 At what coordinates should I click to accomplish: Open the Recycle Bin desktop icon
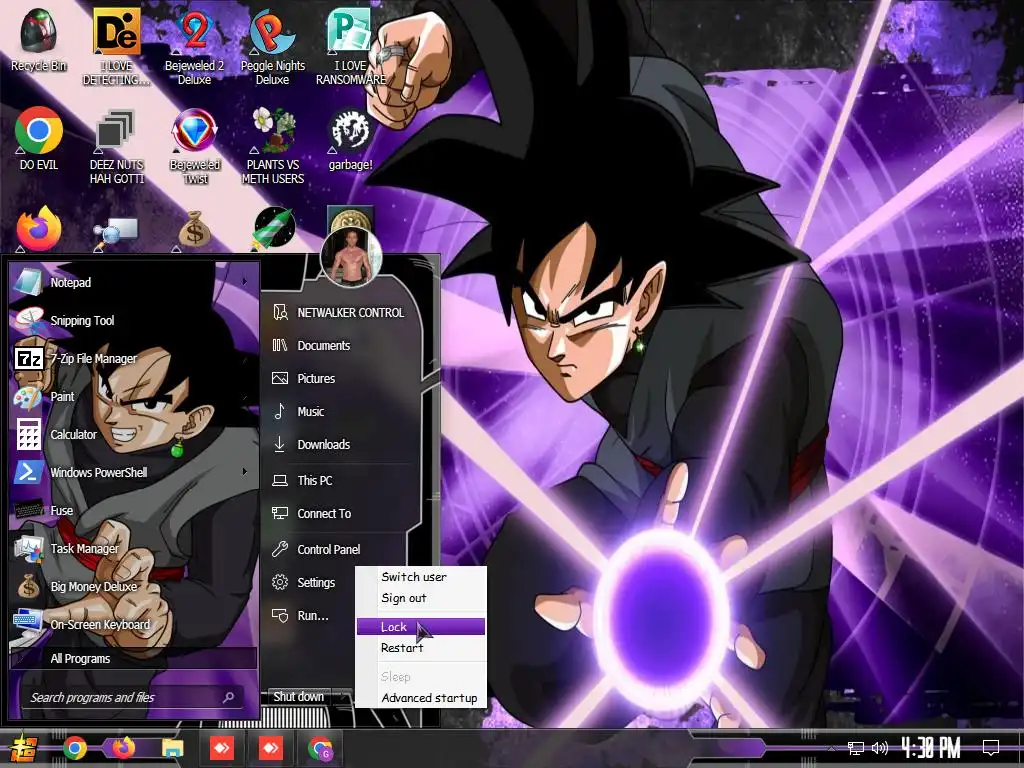coord(38,40)
